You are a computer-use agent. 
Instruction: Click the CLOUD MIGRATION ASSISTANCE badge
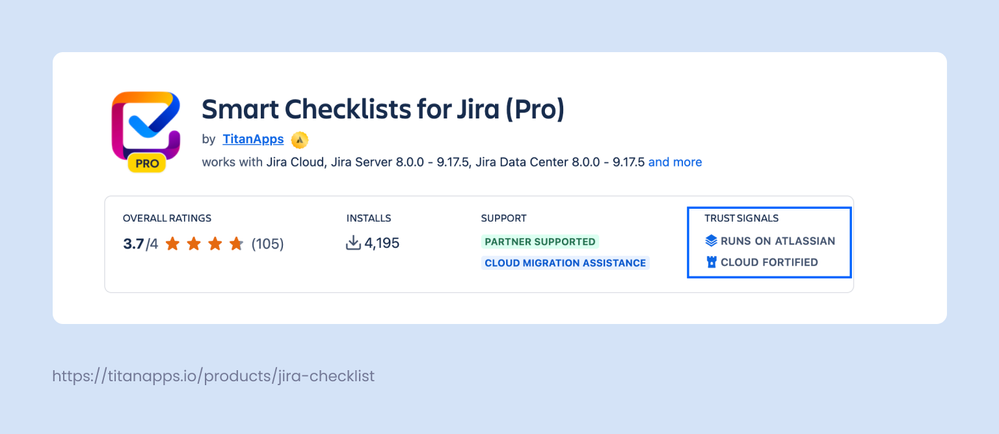point(565,263)
